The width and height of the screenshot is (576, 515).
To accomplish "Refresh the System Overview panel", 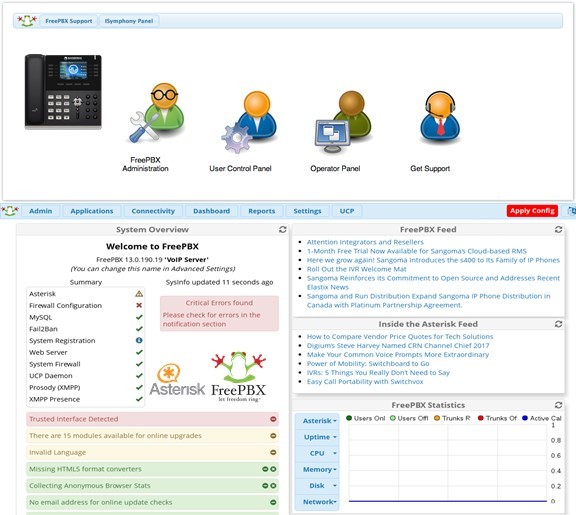I will click(282, 230).
